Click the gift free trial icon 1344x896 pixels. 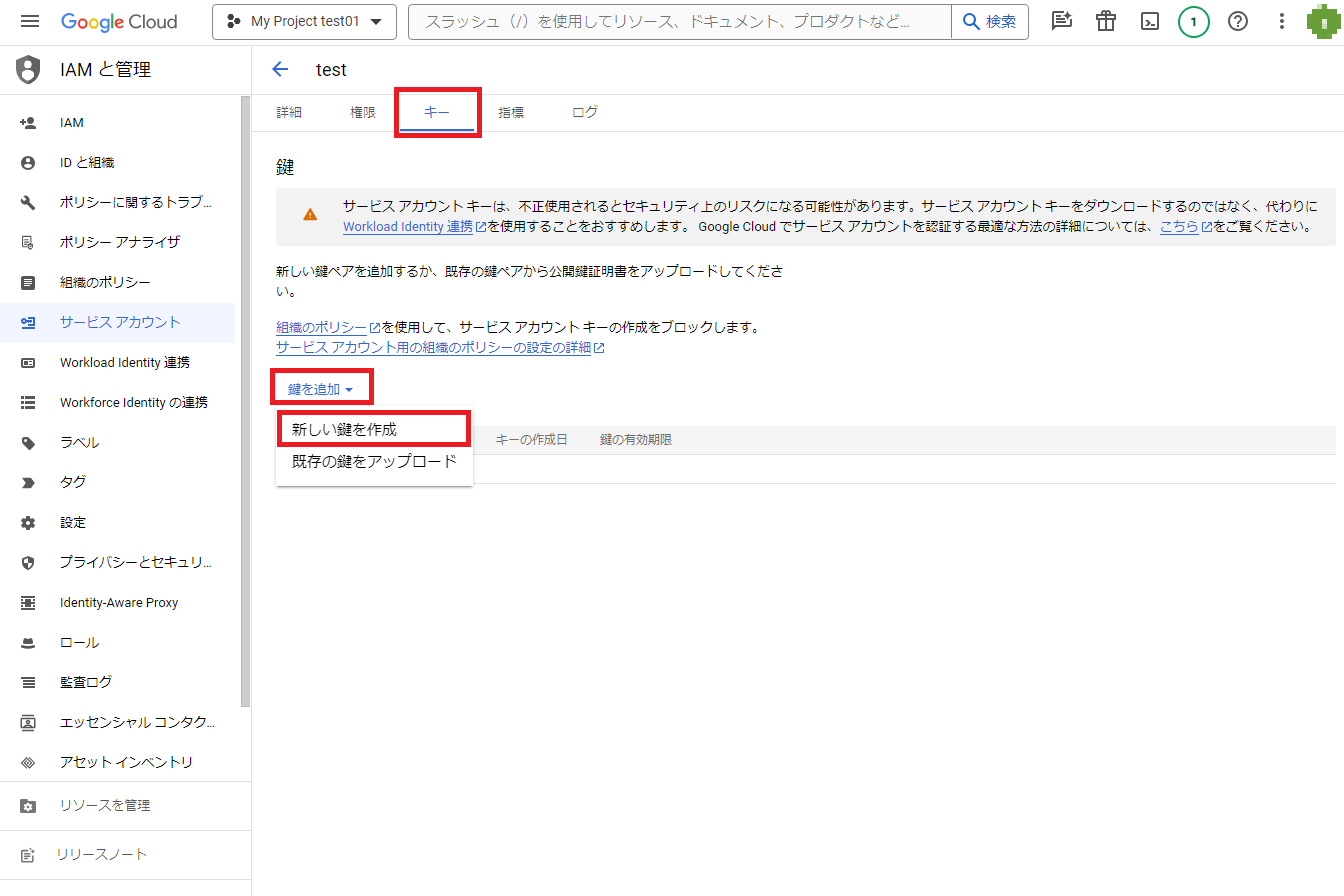coord(1106,22)
